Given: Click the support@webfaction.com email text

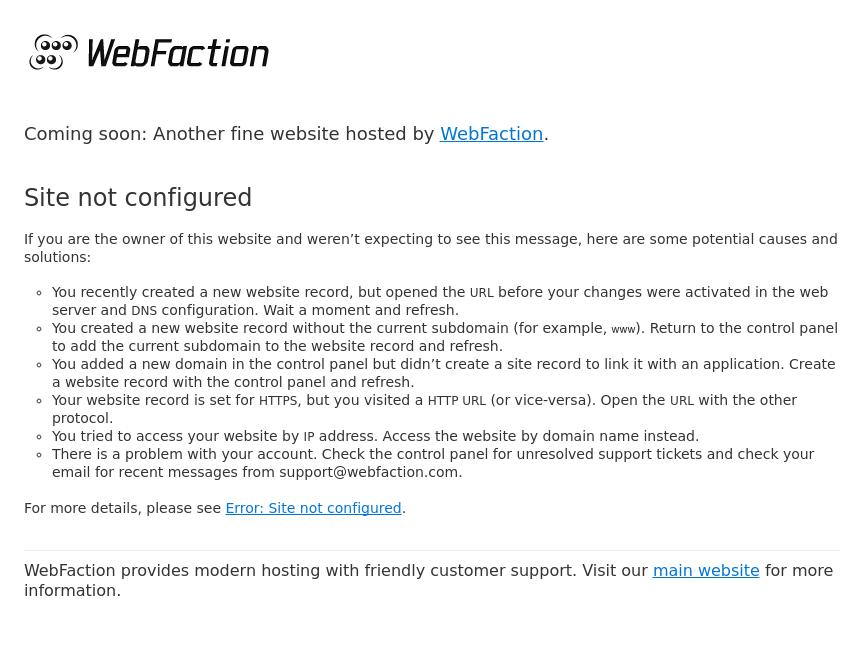Looking at the screenshot, I should pos(368,472).
